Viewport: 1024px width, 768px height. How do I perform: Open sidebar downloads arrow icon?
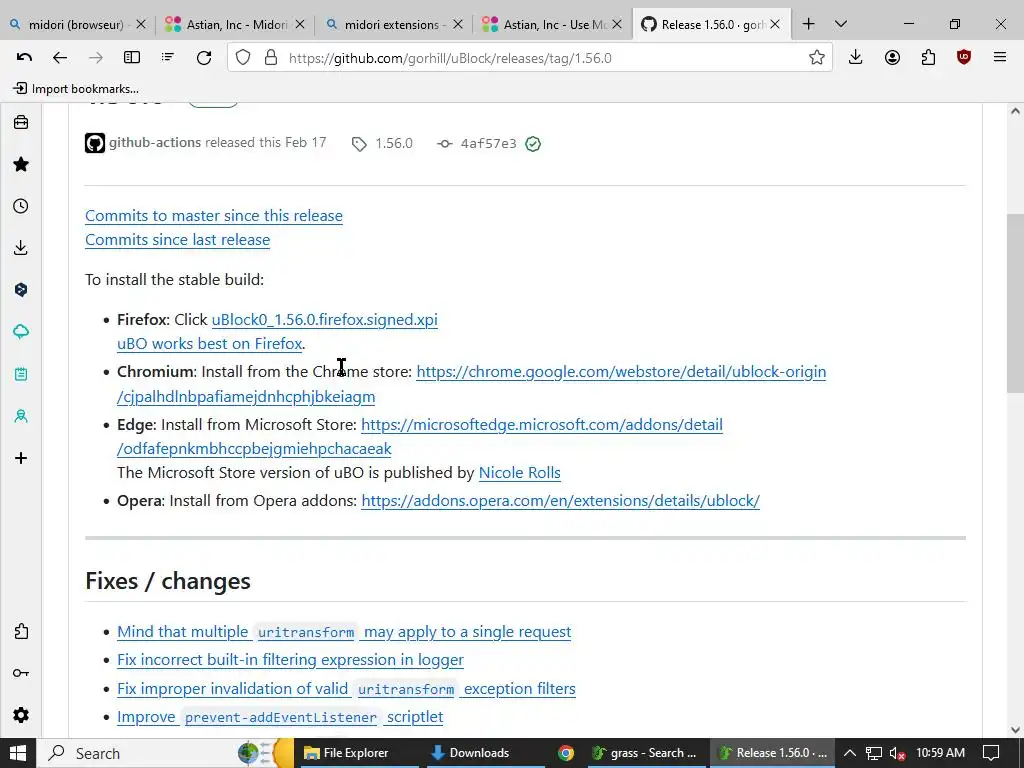[x=21, y=248]
